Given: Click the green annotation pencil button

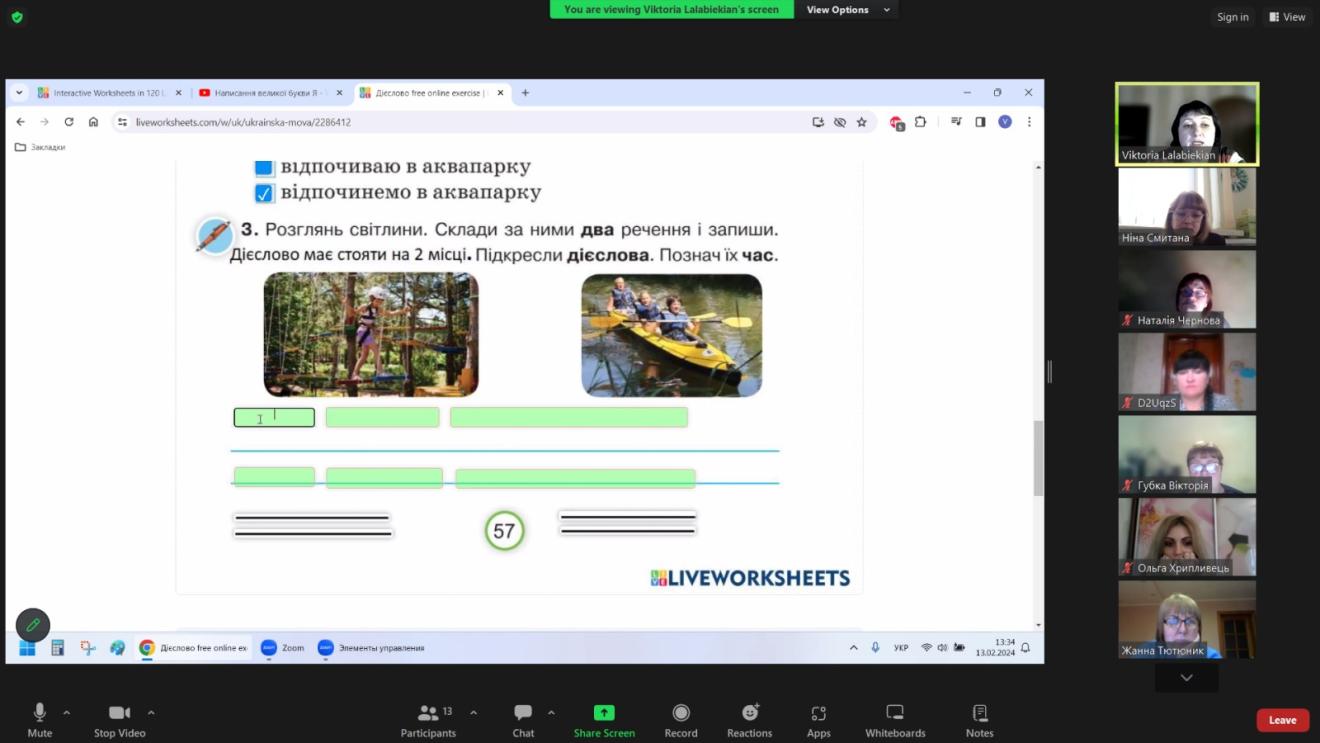Looking at the screenshot, I should 33,625.
